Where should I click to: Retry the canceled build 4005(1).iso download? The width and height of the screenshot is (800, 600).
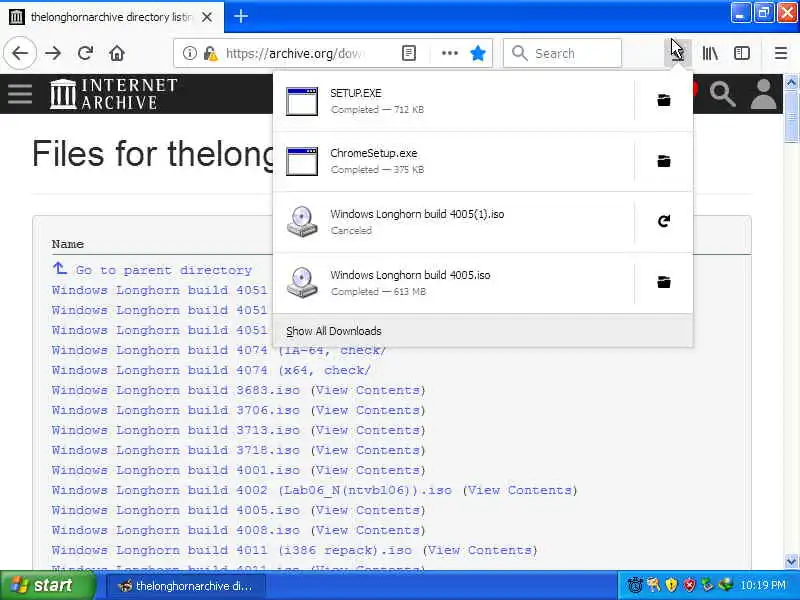click(663, 221)
